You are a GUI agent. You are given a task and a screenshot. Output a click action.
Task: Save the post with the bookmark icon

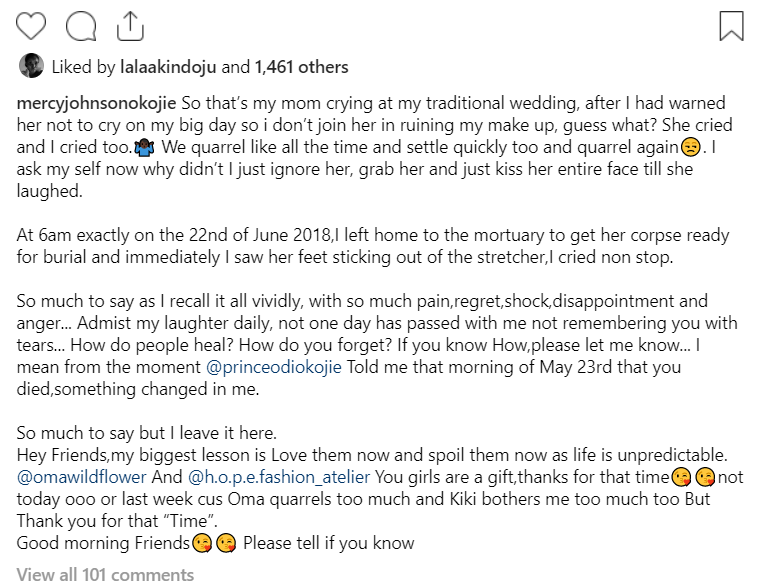click(x=731, y=25)
